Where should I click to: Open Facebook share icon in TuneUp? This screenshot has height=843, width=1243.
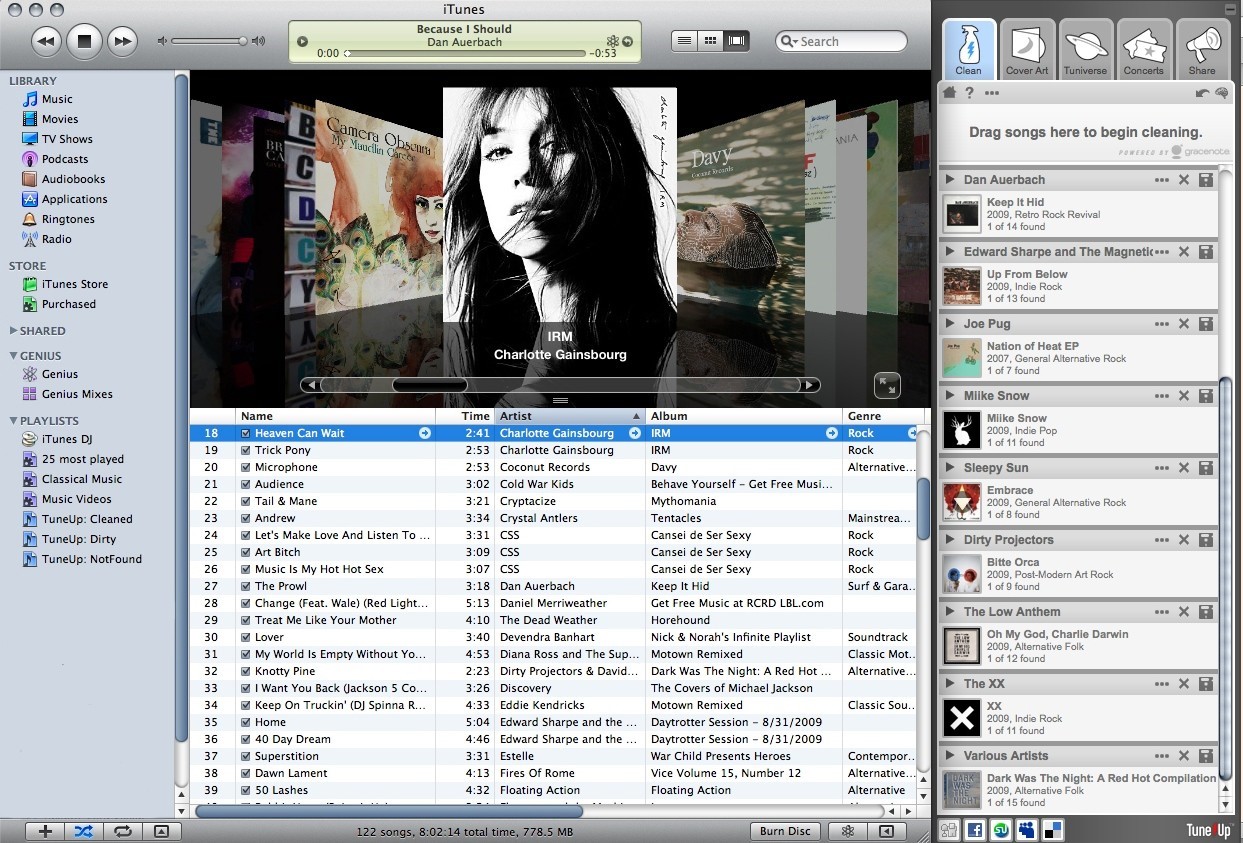(974, 830)
